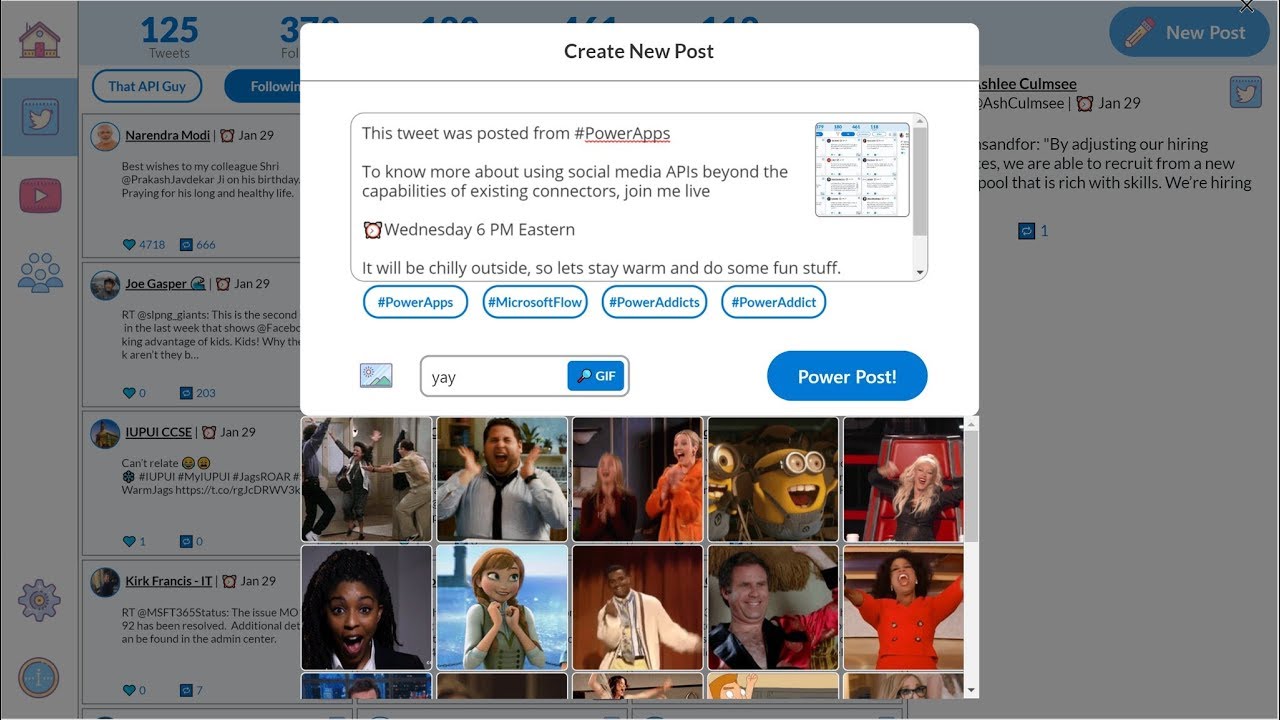Open the people group icon in sidebar
The width and height of the screenshot is (1280, 720).
(40, 272)
